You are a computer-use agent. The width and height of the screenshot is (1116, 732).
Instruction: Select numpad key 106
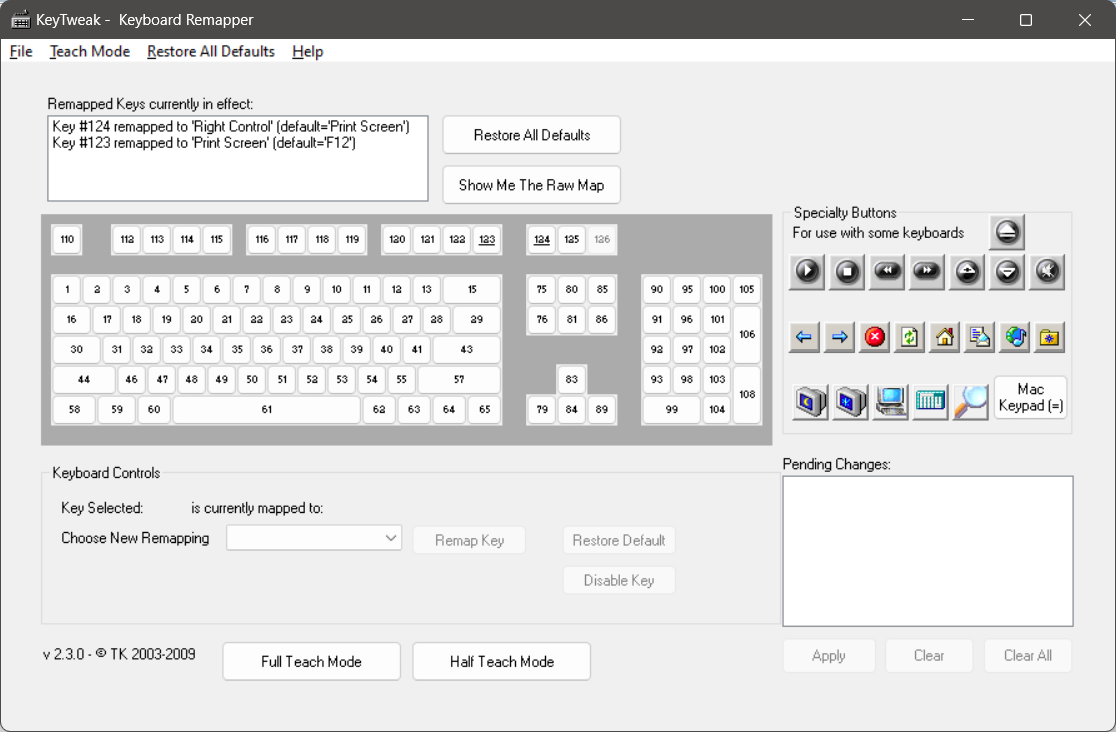point(747,334)
